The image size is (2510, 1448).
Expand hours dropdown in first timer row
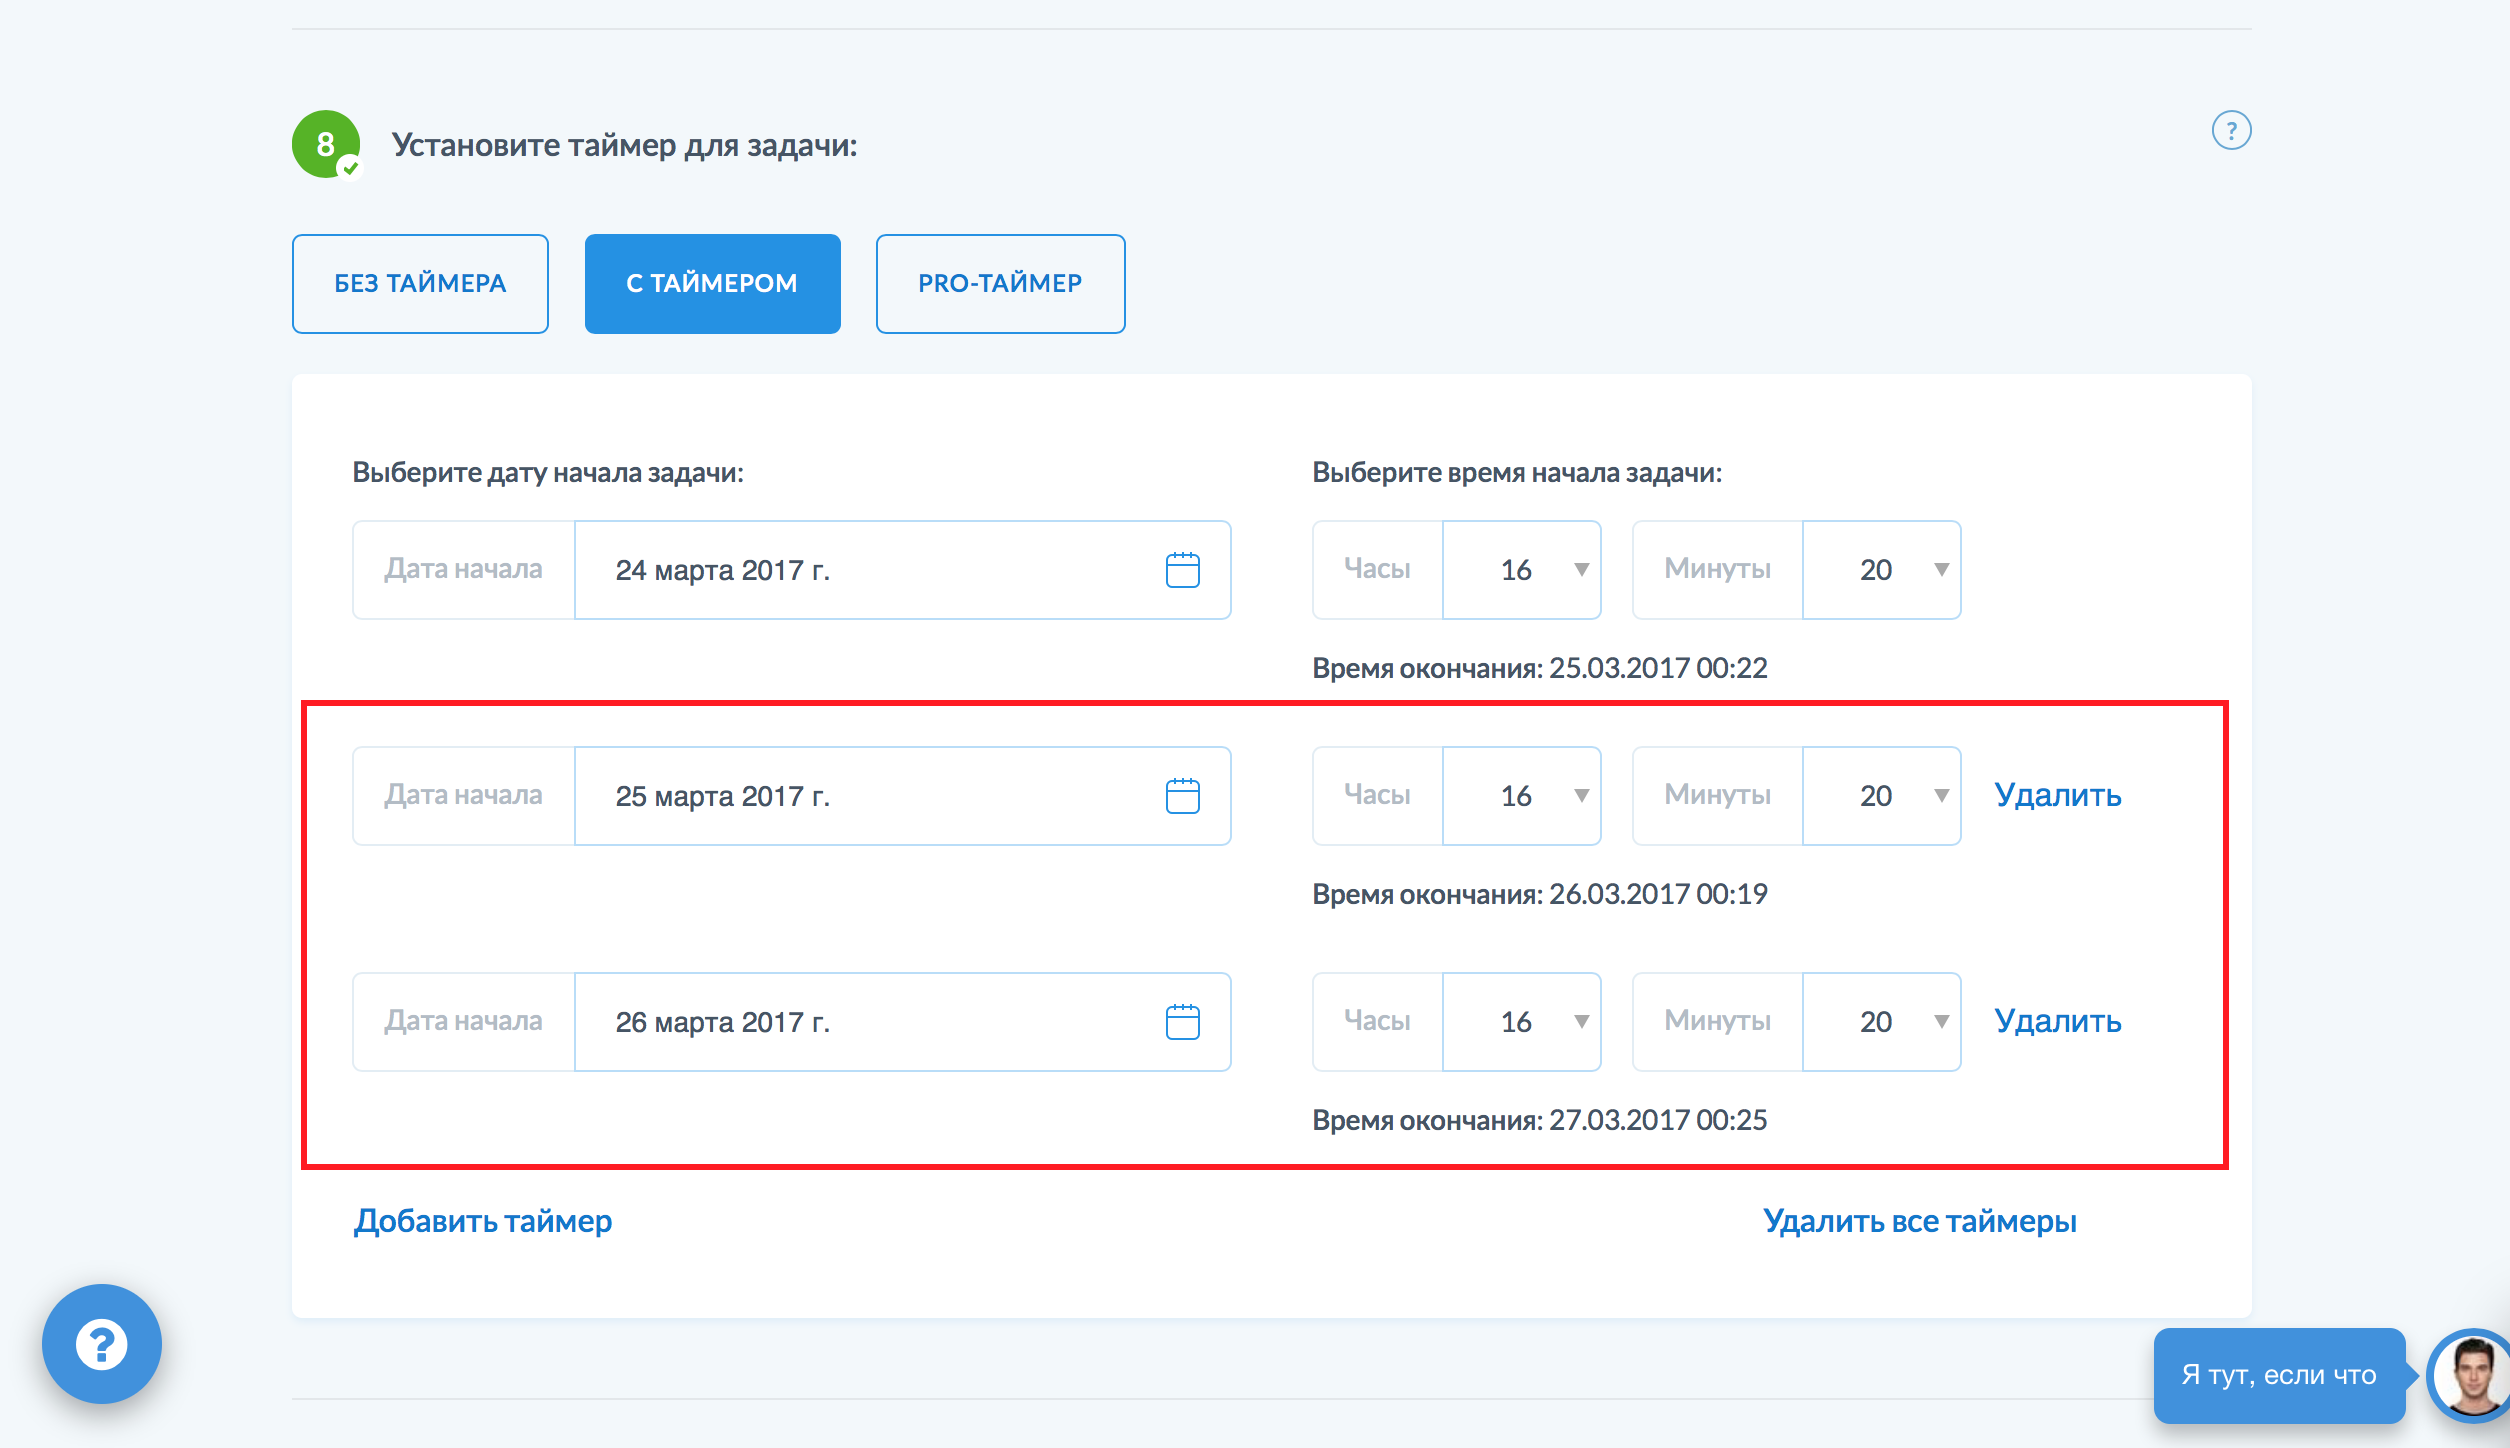click(x=1522, y=570)
